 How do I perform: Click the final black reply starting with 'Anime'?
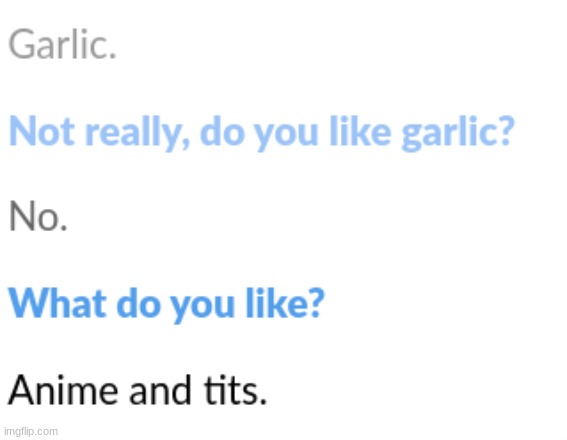click(x=137, y=390)
